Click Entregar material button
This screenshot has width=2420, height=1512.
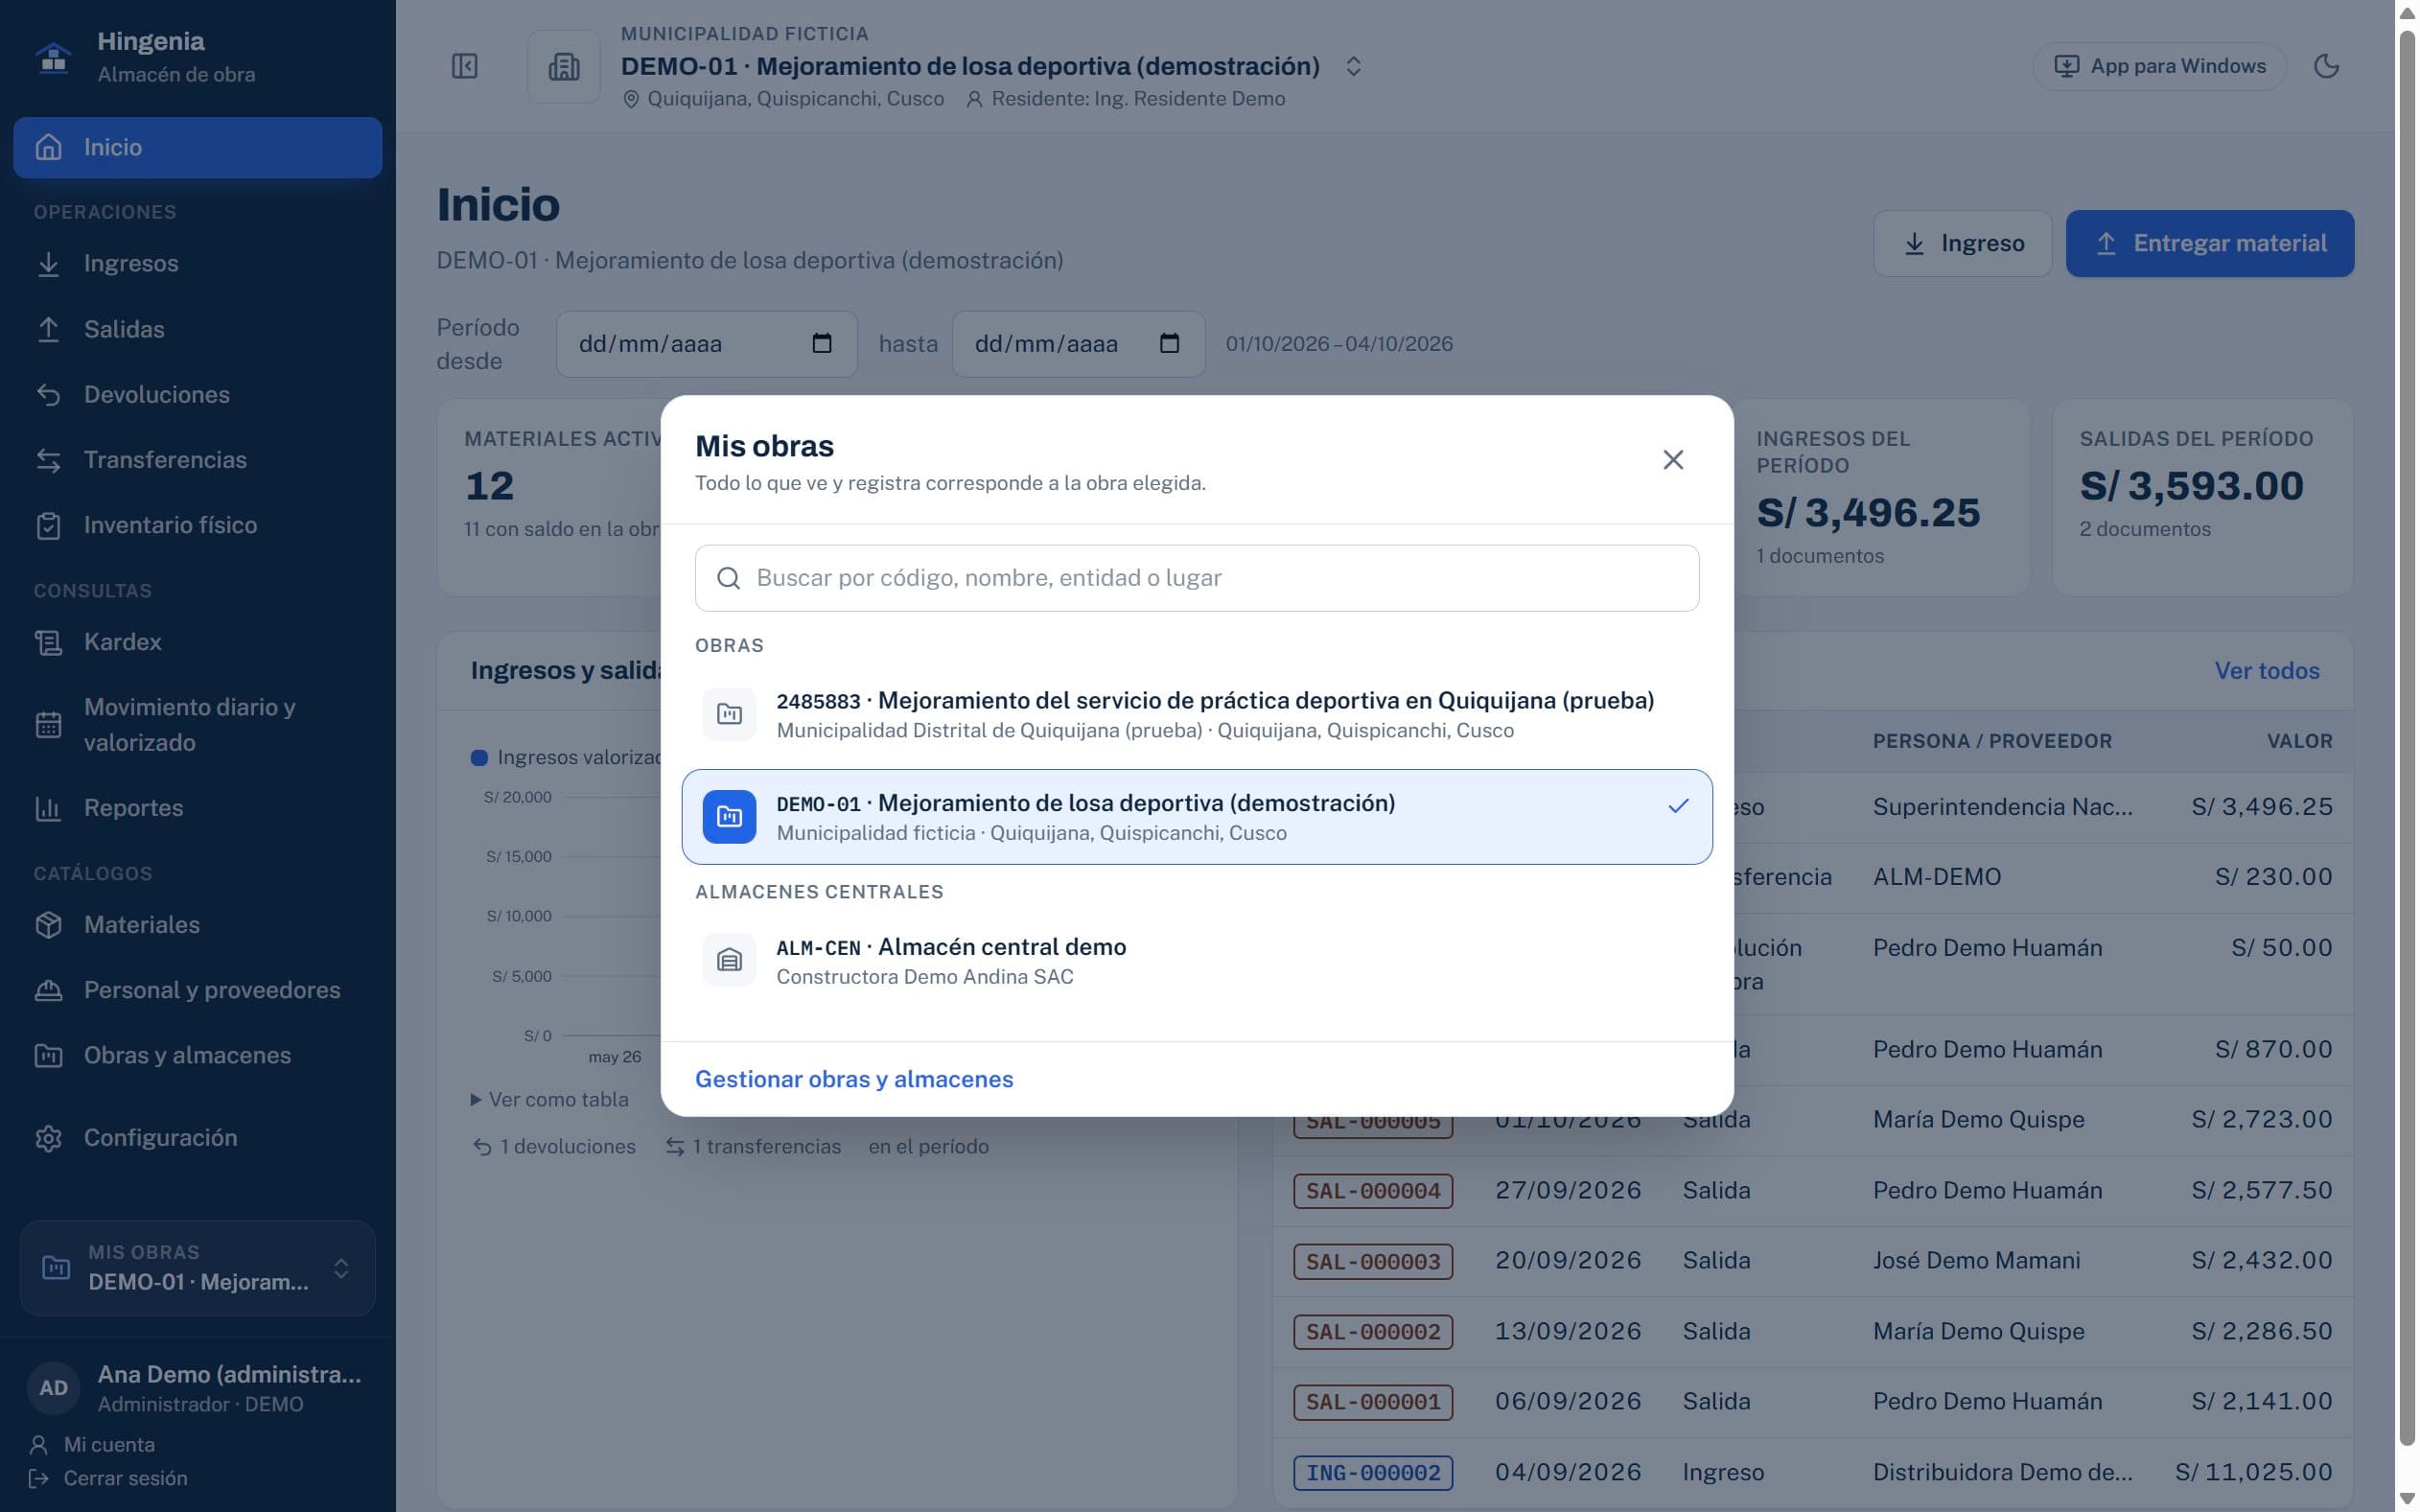2210,243
